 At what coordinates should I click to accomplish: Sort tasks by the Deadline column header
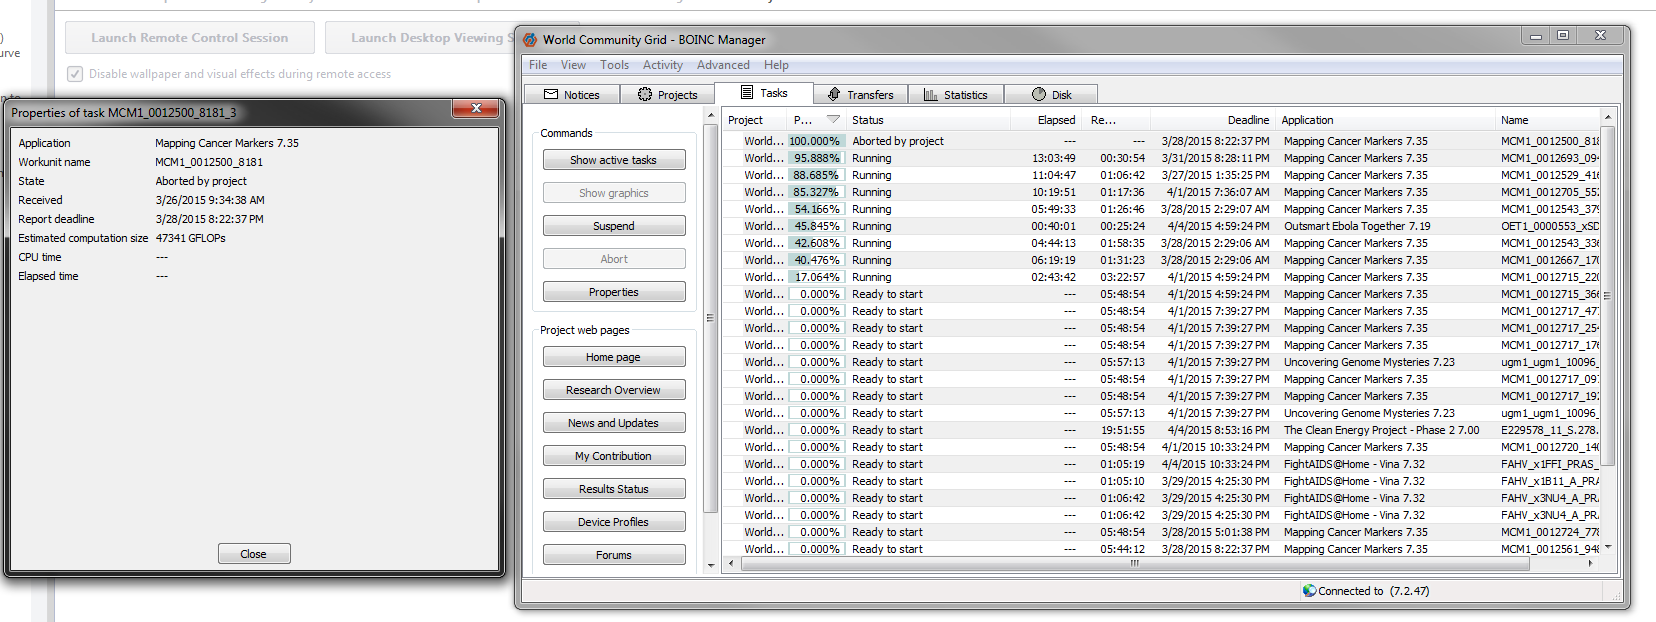(x=1213, y=120)
